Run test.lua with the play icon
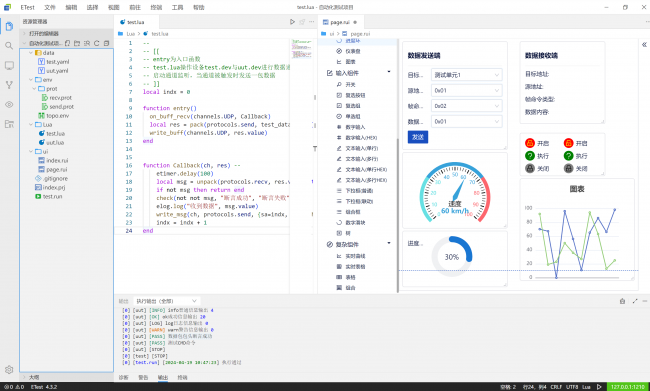 [x=292, y=22]
